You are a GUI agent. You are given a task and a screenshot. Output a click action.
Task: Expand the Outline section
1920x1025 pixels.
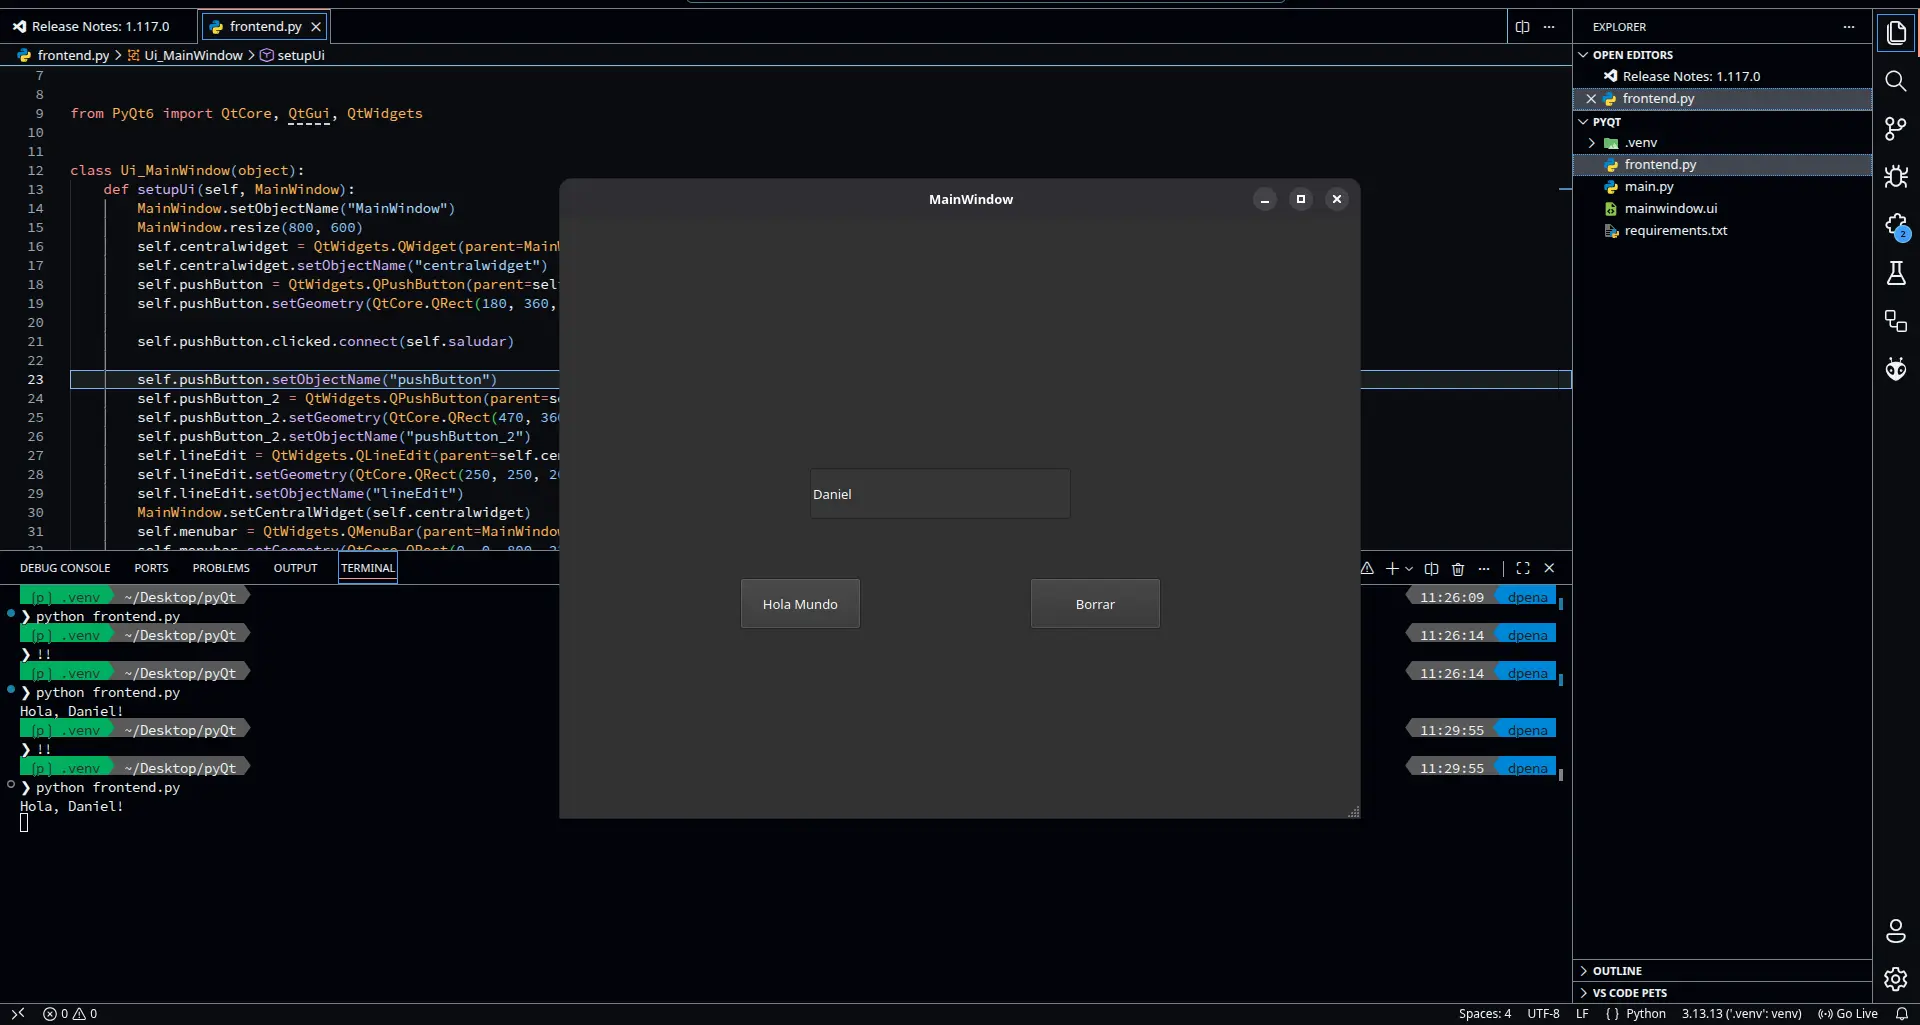[1722, 971]
